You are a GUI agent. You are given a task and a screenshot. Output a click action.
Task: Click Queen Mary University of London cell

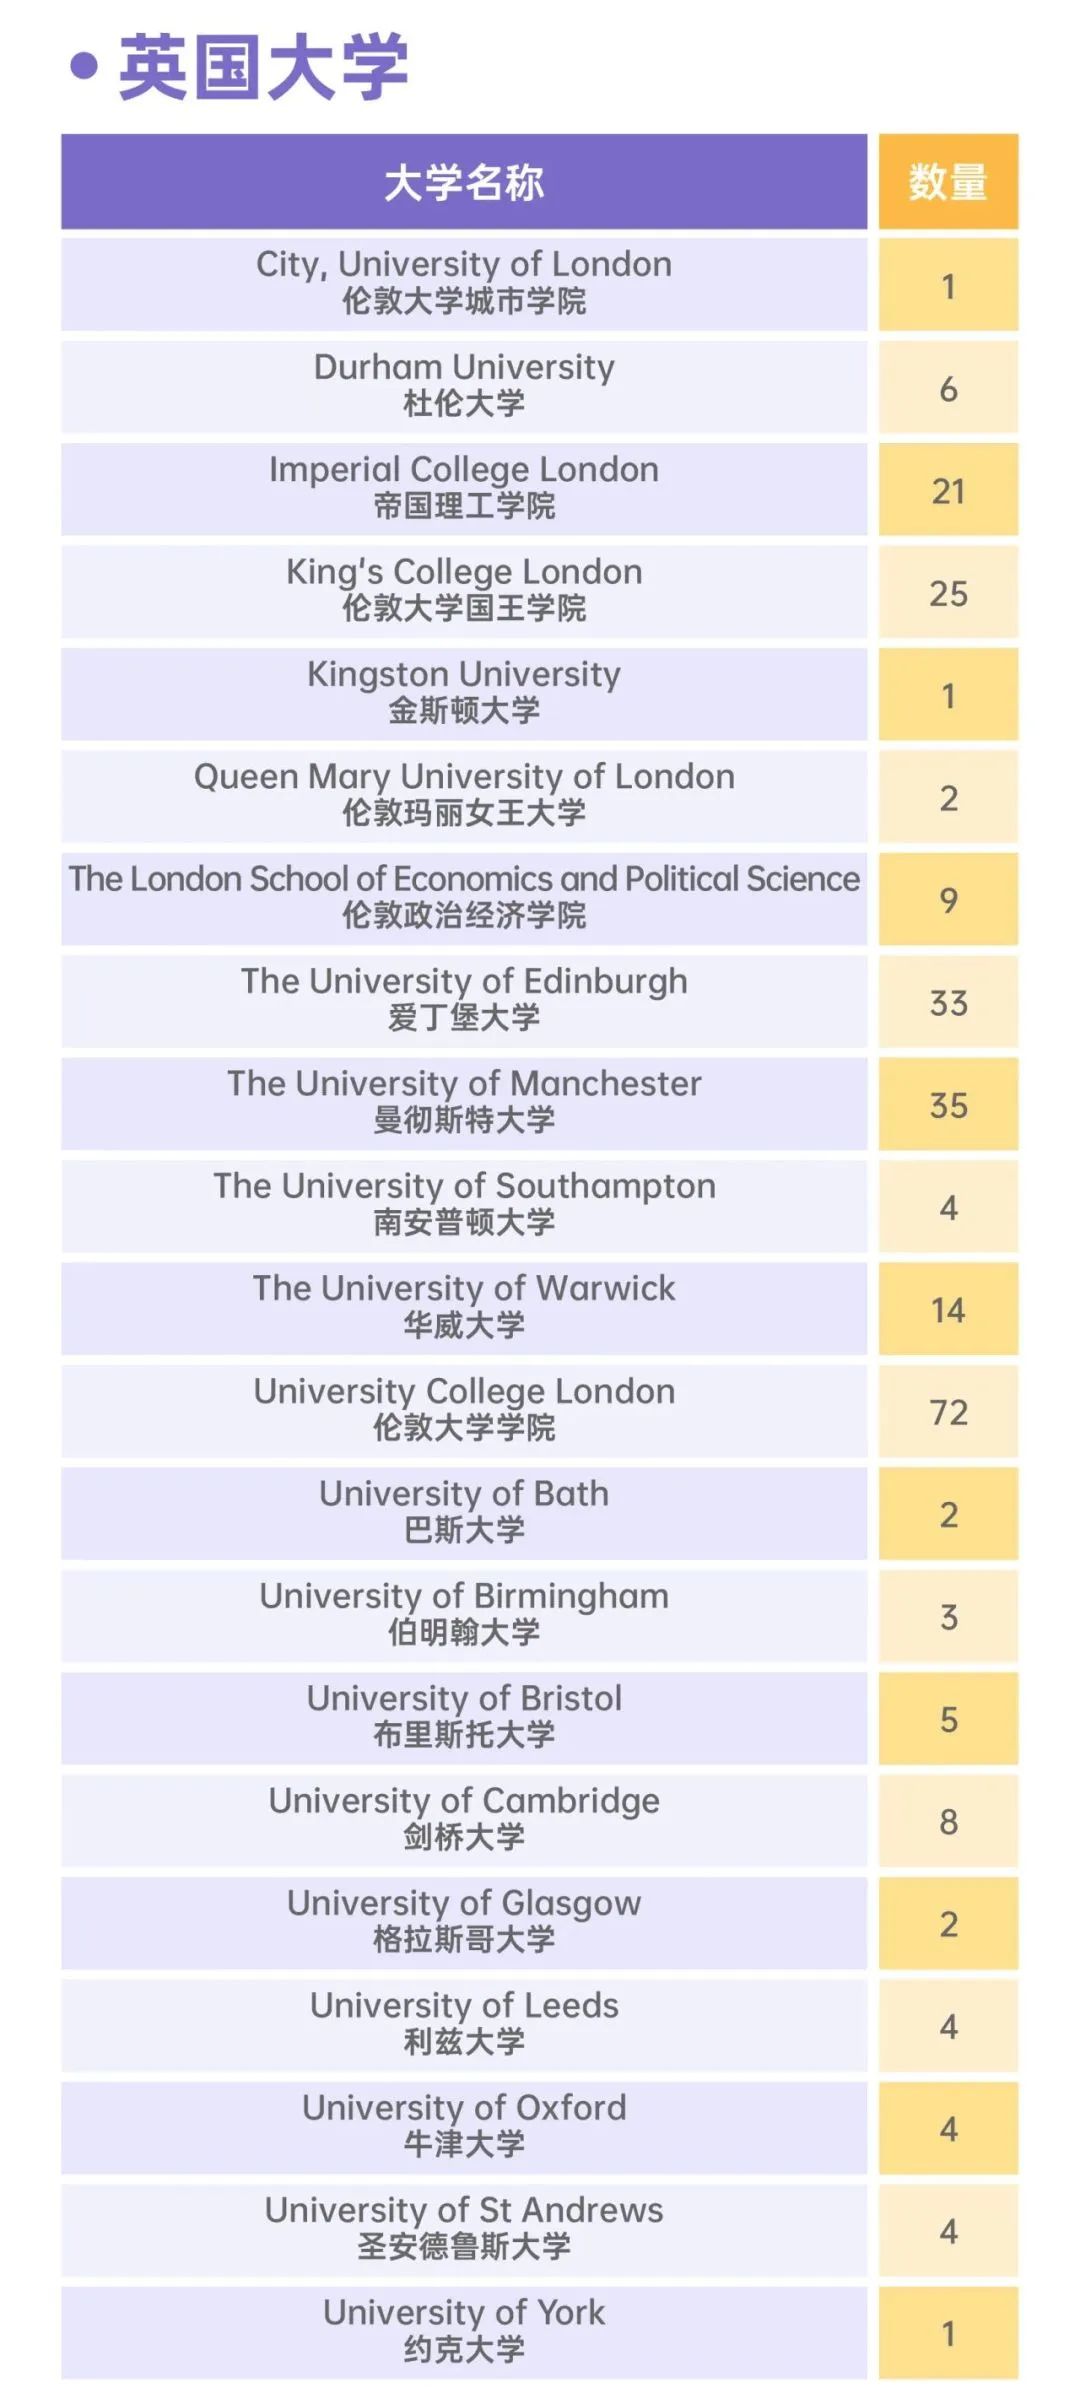pos(464,796)
